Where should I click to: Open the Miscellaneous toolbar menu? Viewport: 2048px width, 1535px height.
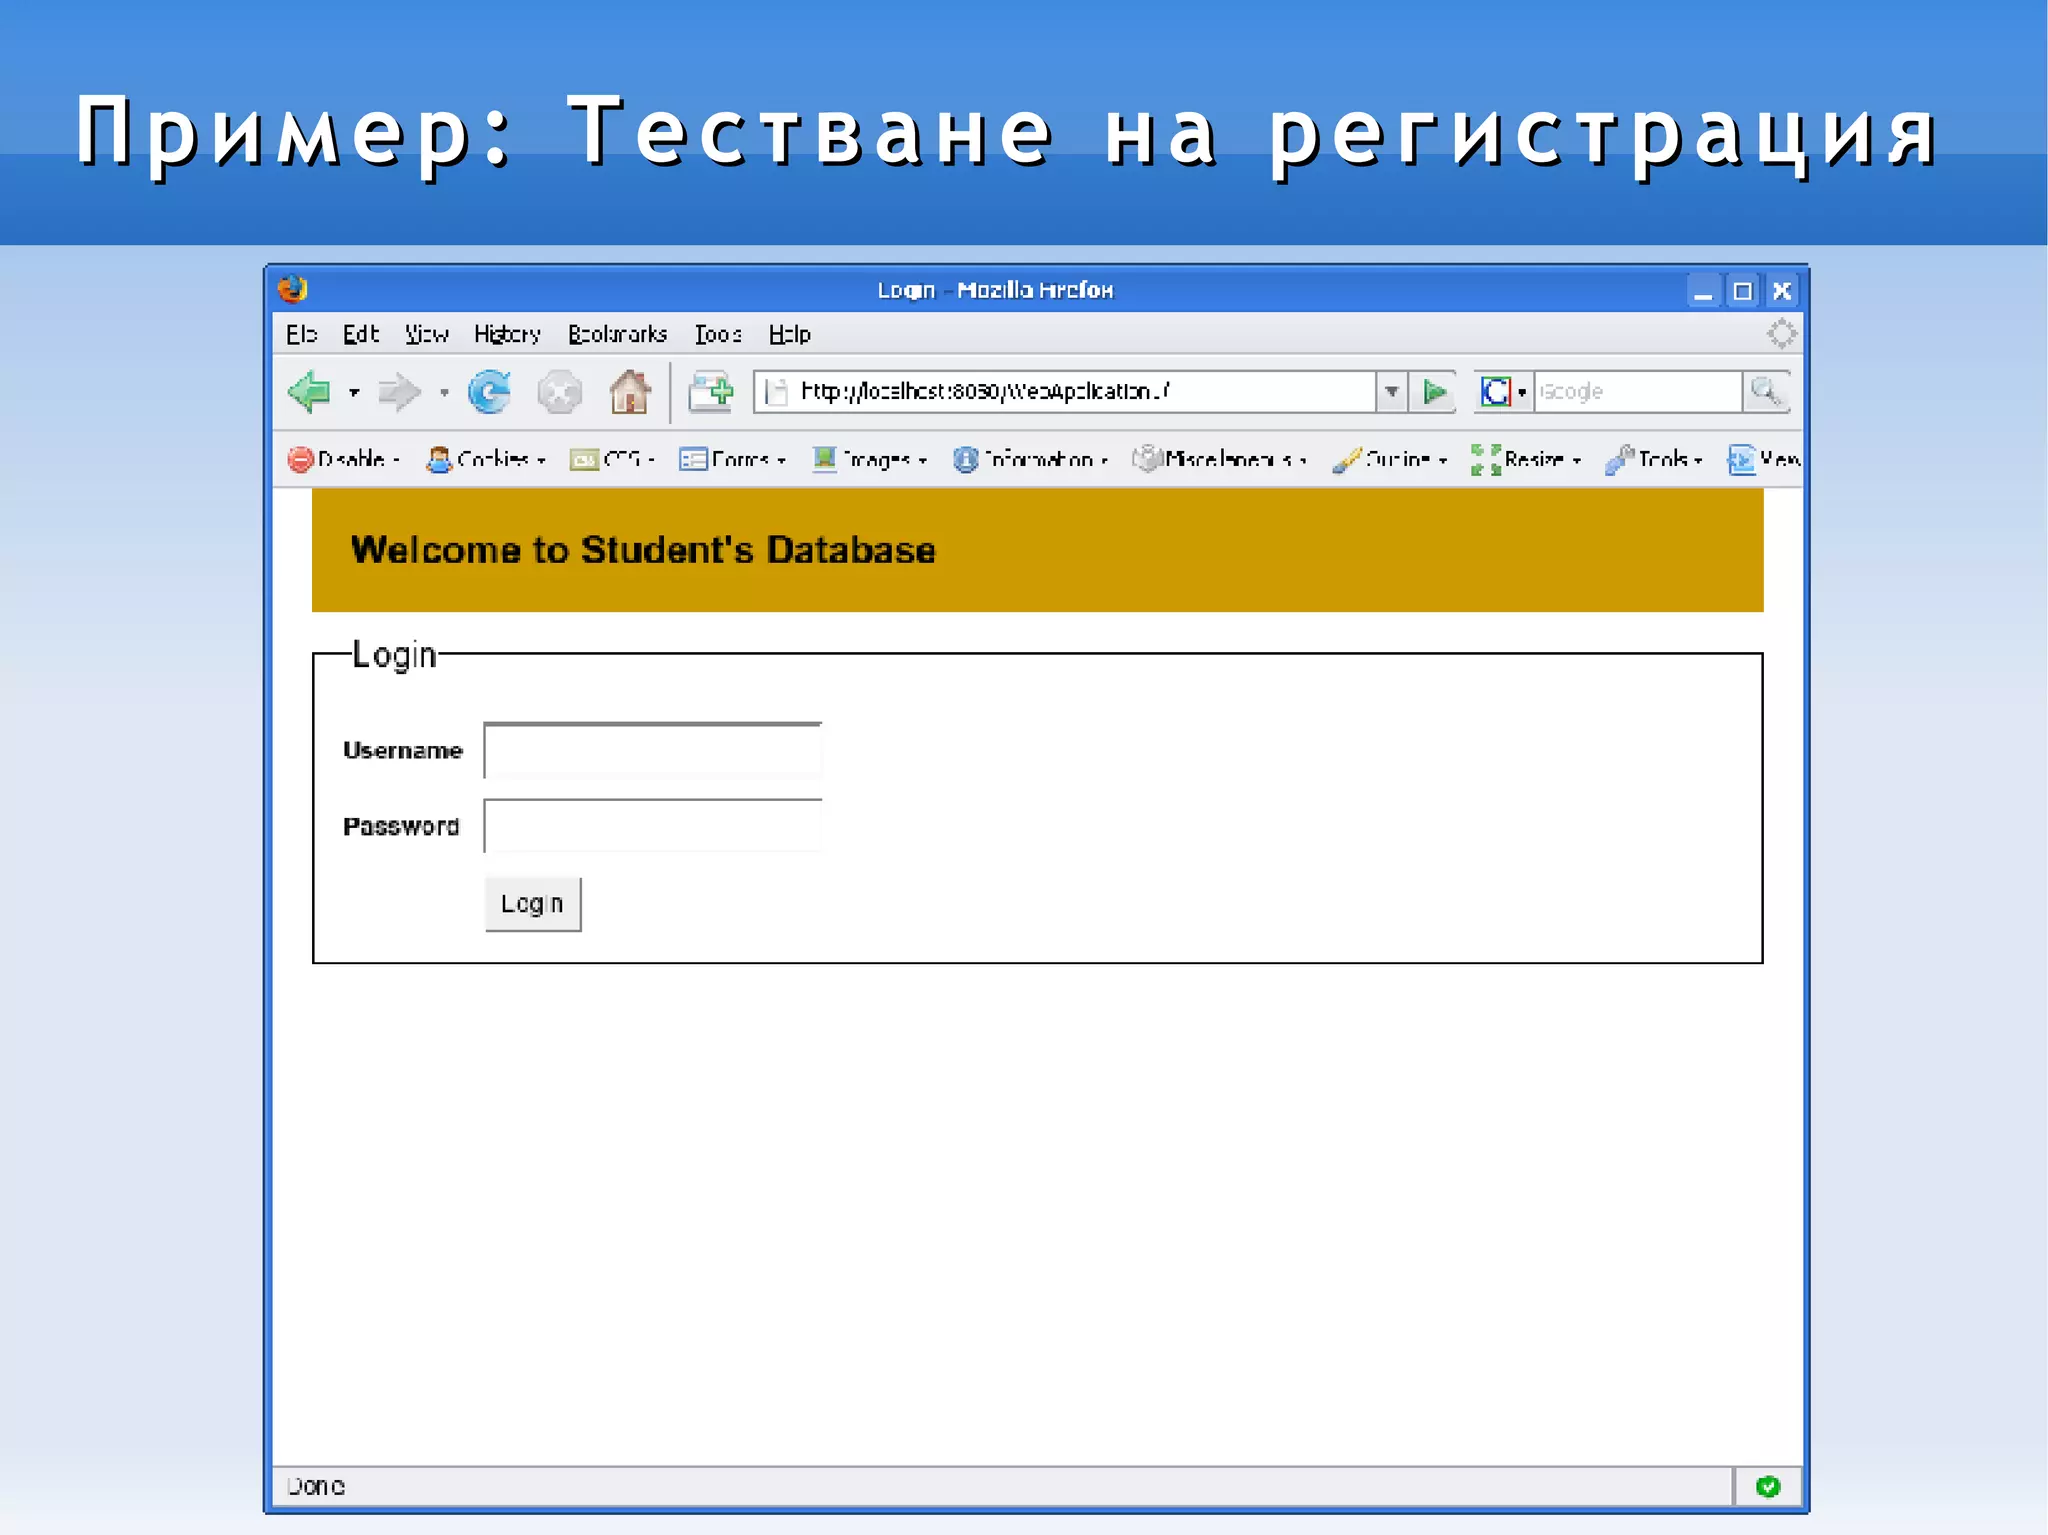pos(1220,459)
